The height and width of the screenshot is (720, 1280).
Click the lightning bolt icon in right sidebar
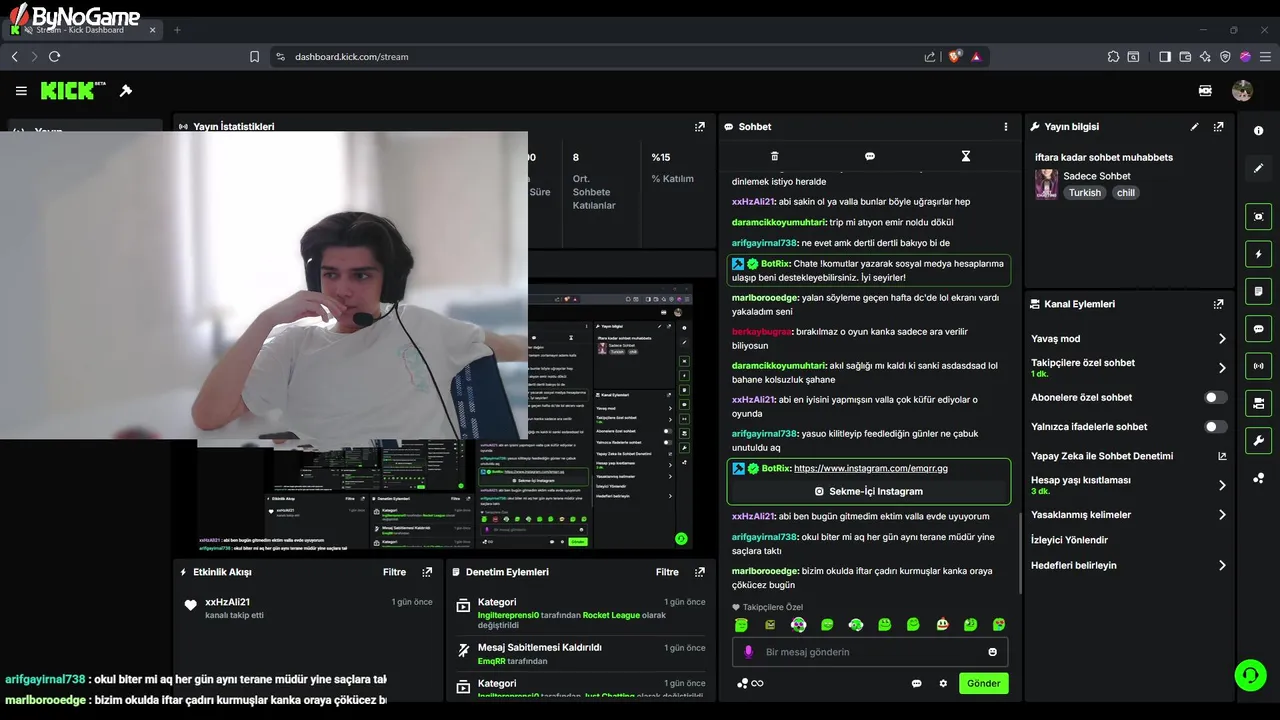(x=1258, y=254)
